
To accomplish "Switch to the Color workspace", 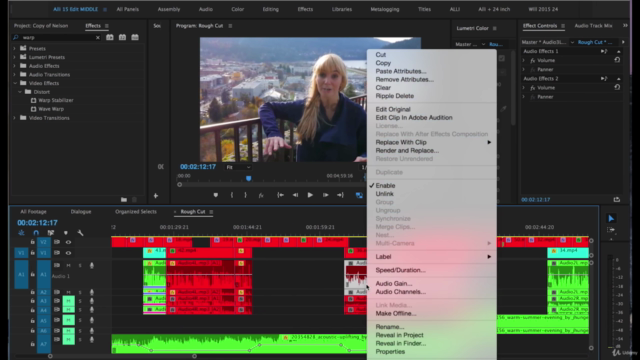I will tap(238, 9).
